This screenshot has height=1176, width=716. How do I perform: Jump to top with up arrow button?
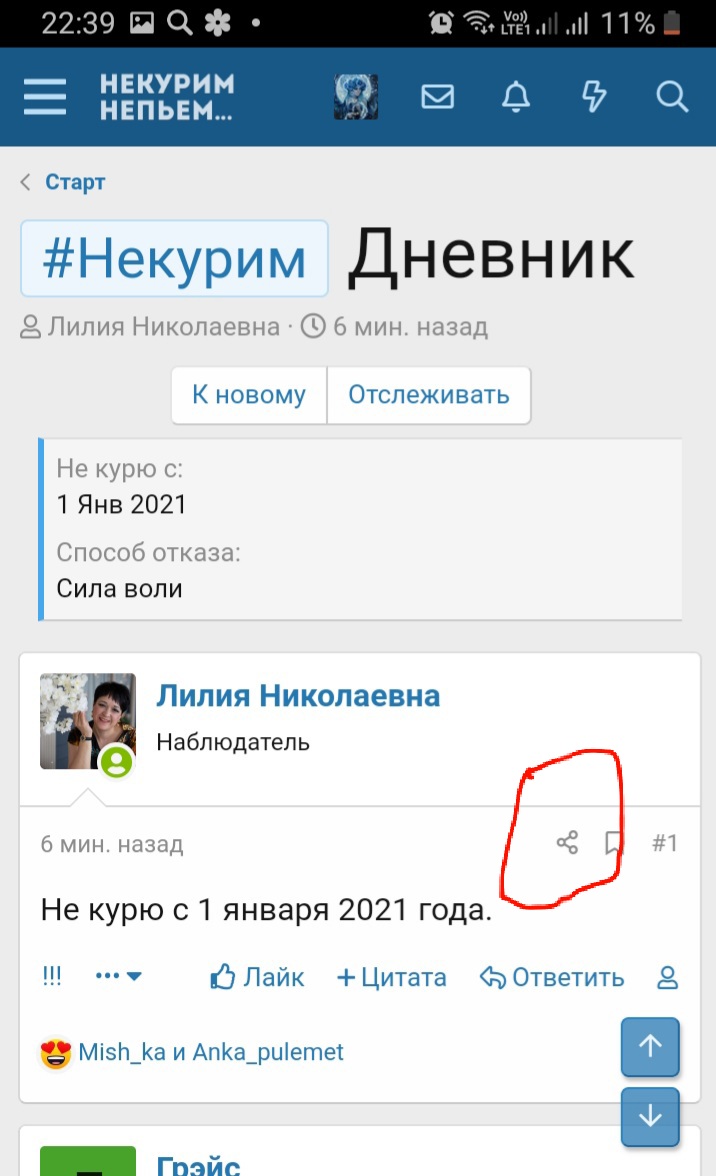pos(650,1046)
